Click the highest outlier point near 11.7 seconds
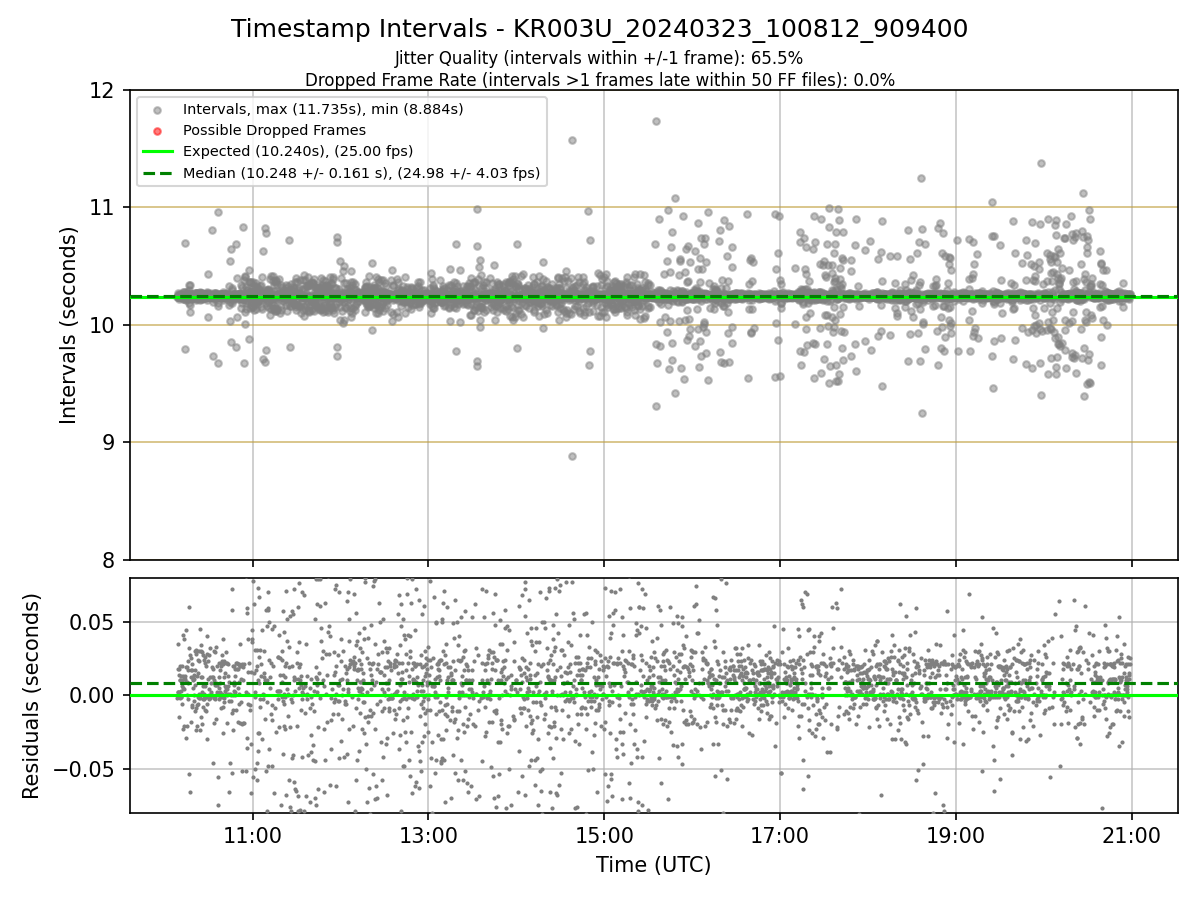 tap(656, 121)
